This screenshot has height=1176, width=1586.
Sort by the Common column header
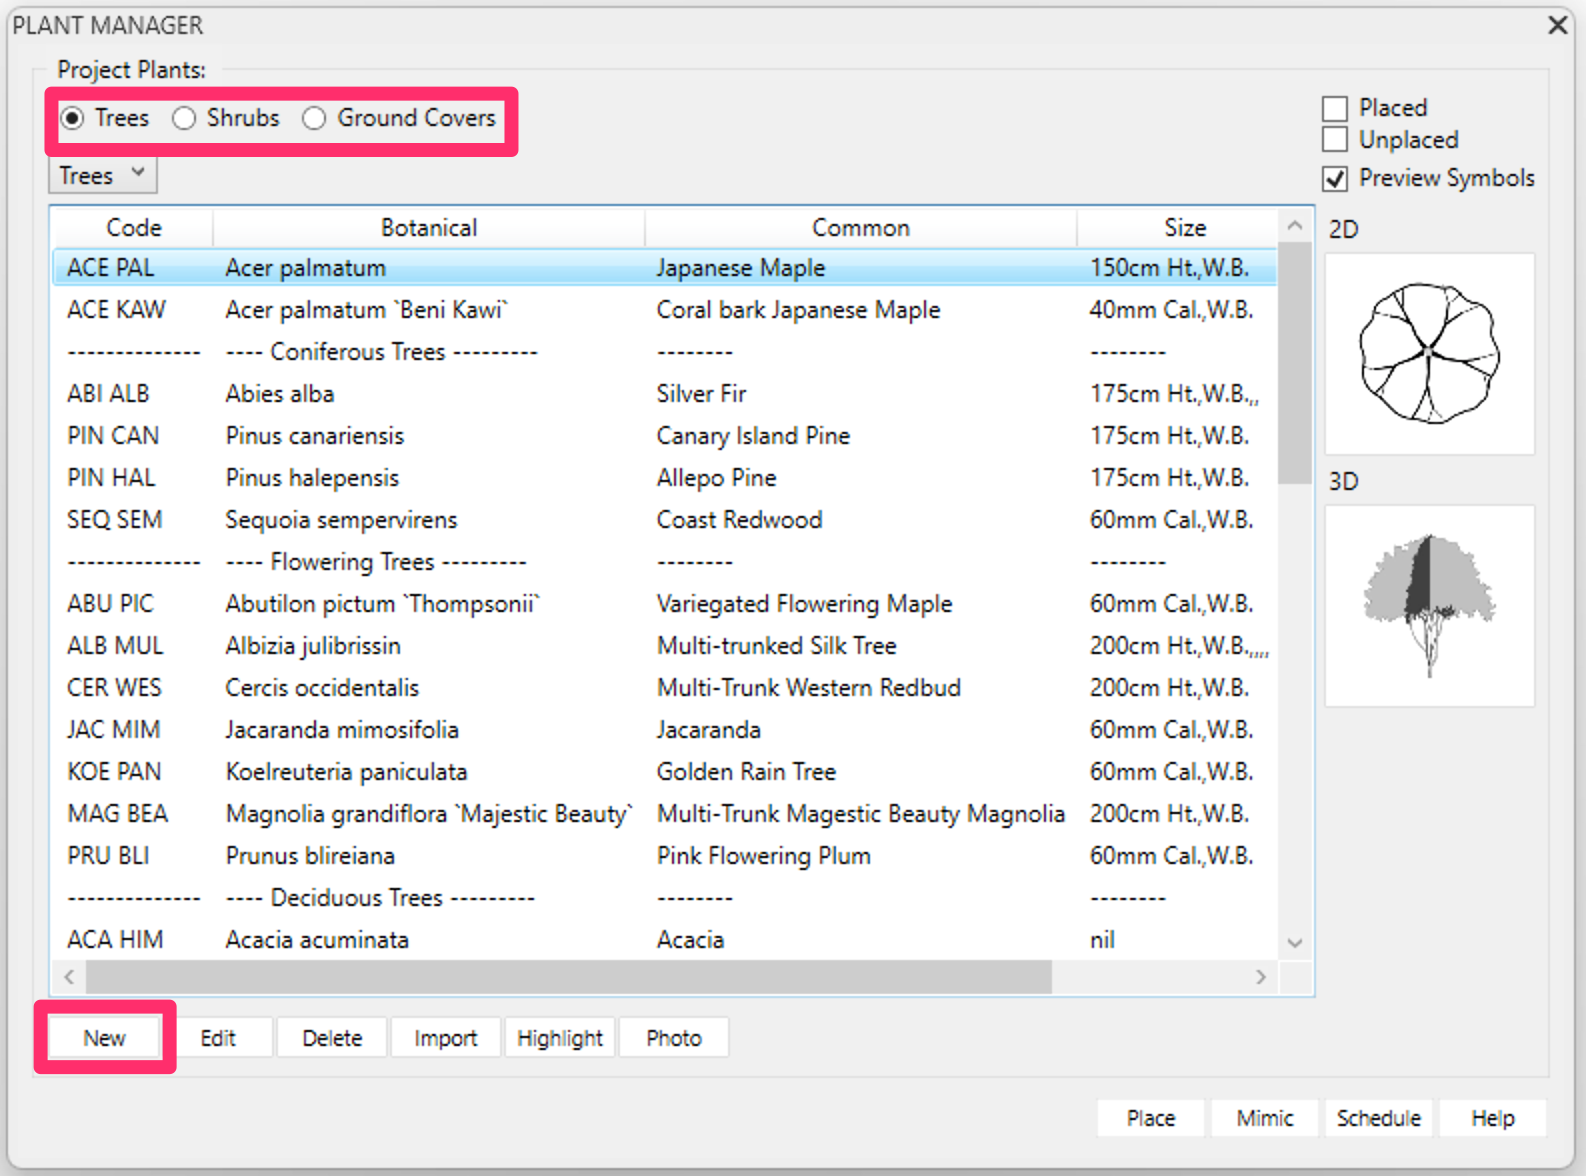861,227
